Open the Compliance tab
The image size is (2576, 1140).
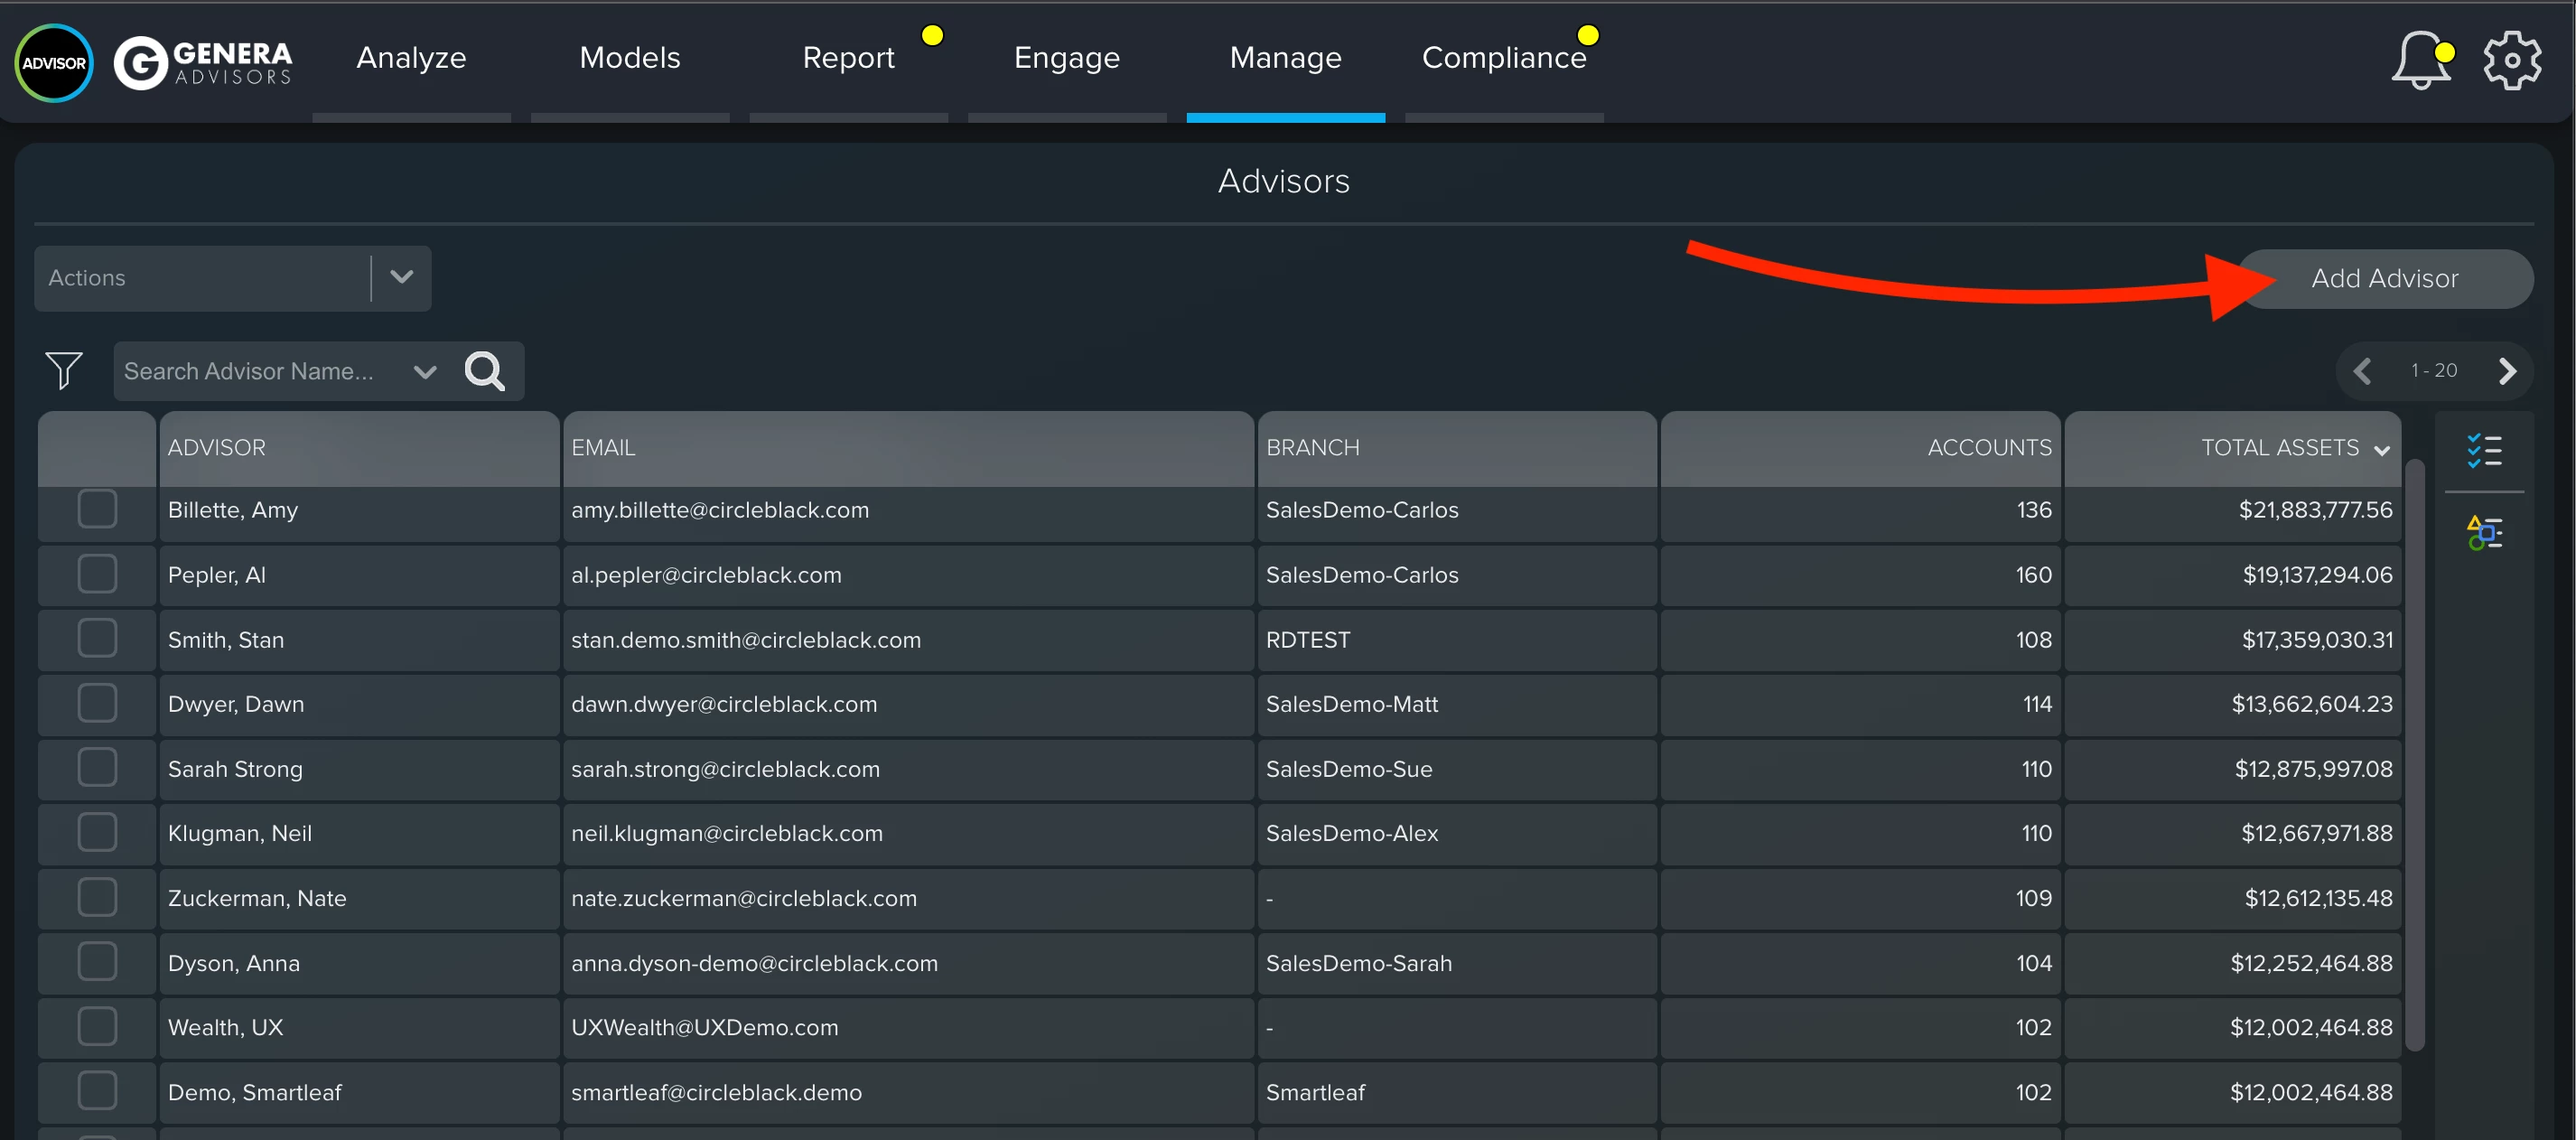pos(1503,58)
